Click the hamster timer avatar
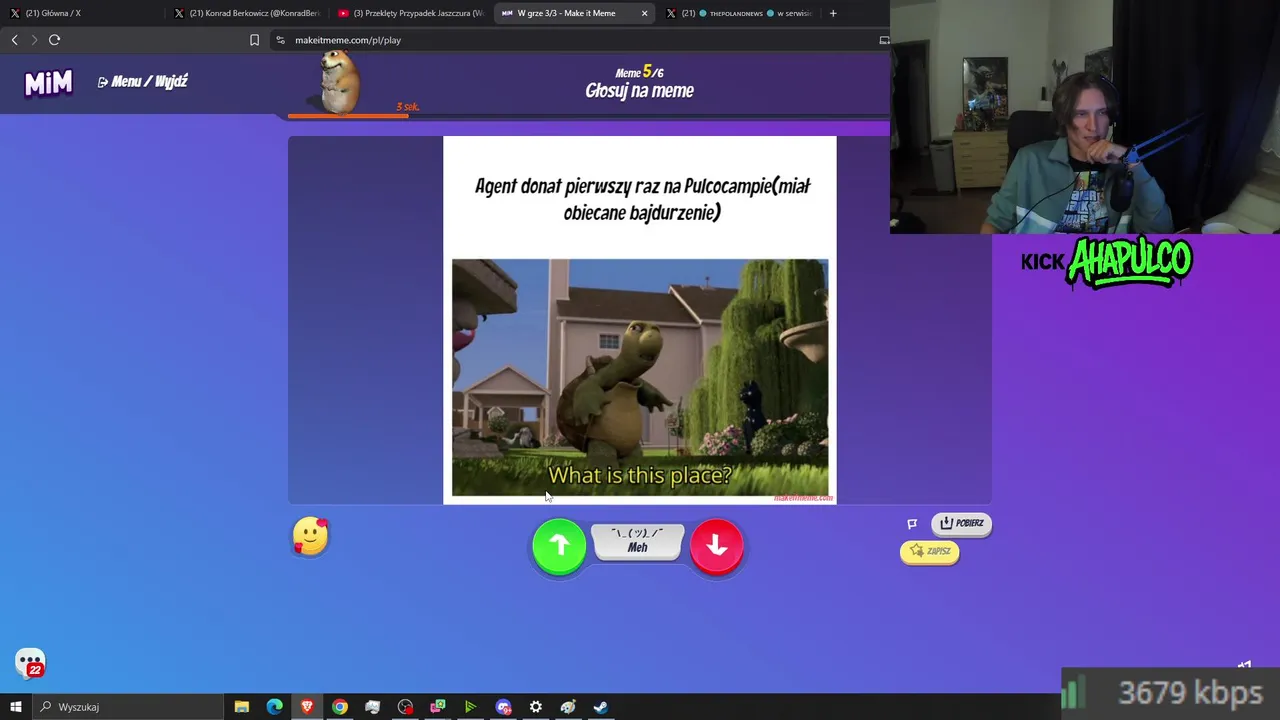The height and width of the screenshot is (720, 1280). tap(340, 83)
